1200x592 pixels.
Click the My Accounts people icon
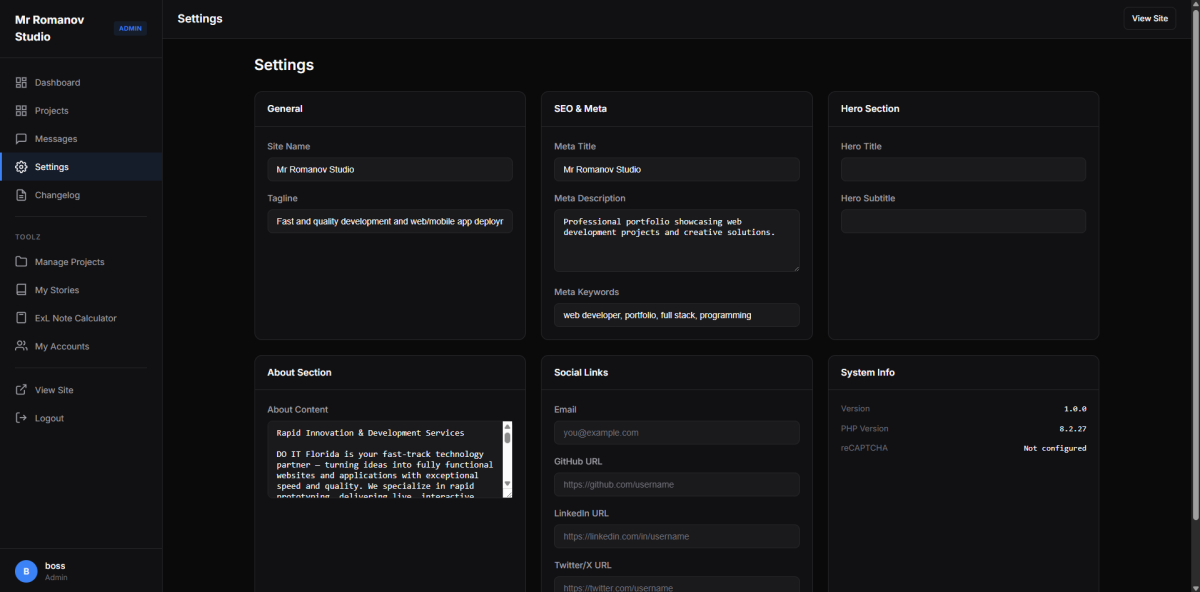click(x=21, y=346)
